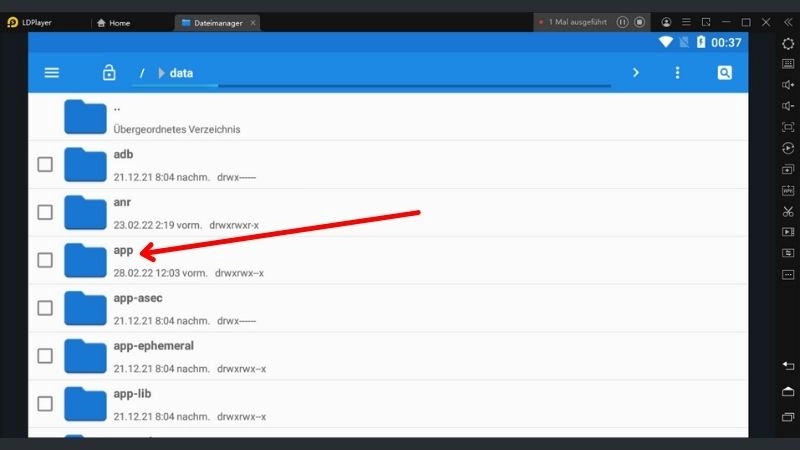Open the app folder icon

[x=85, y=260]
